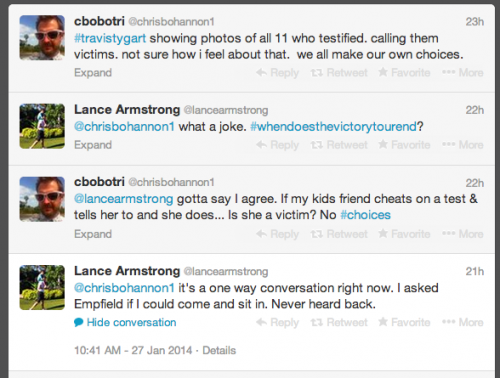Reply to the #choices tweet
Image resolution: width=500 pixels, height=378 pixels.
(x=277, y=234)
